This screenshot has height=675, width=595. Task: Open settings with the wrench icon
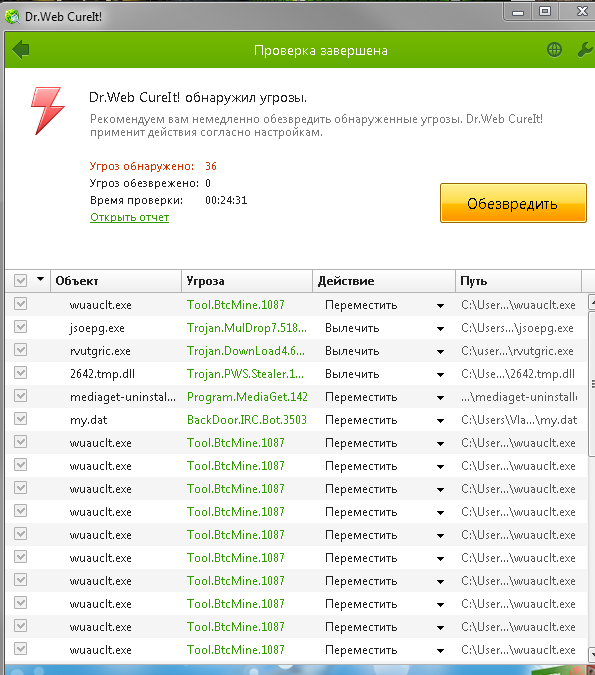tap(585, 50)
